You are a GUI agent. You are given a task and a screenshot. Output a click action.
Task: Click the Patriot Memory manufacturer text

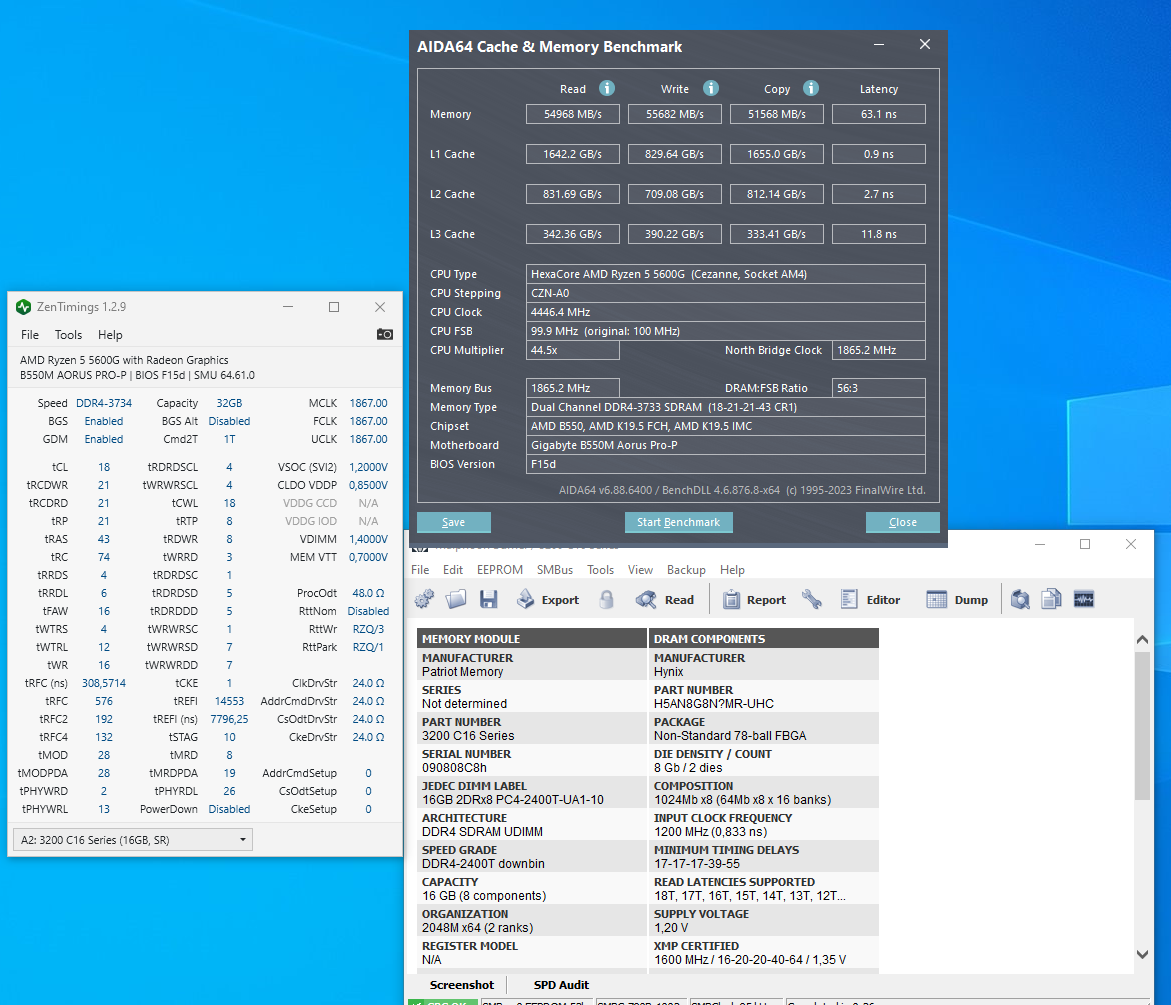462,672
